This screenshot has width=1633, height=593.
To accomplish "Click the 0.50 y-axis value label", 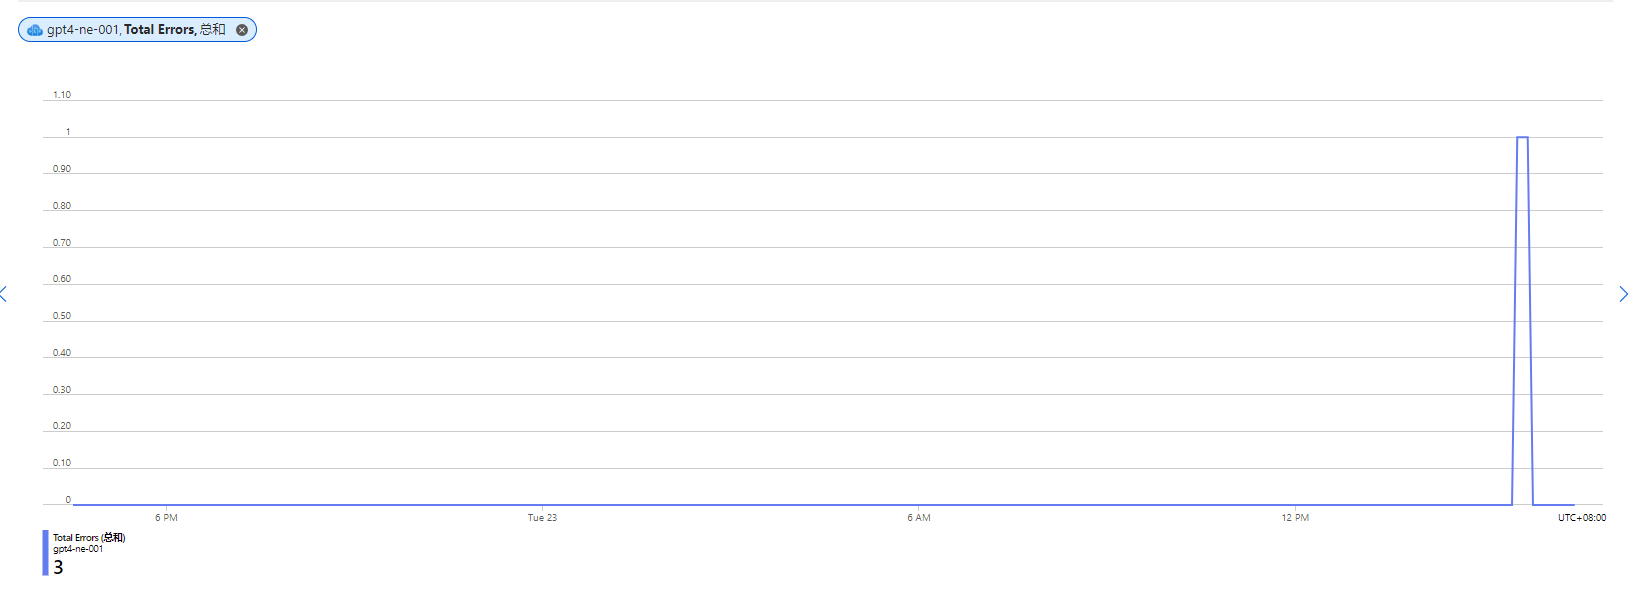I will point(62,316).
